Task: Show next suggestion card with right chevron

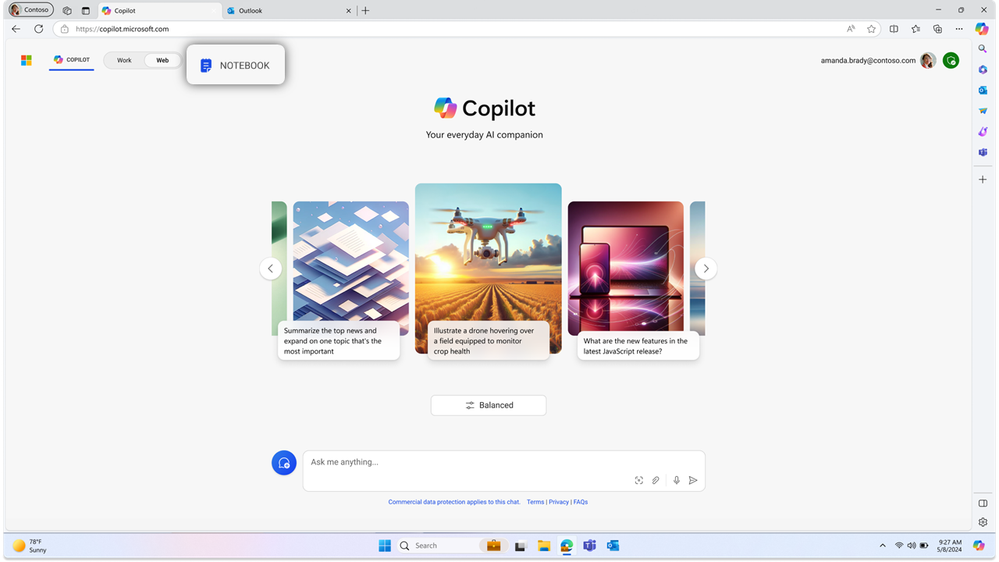Action: coord(705,268)
